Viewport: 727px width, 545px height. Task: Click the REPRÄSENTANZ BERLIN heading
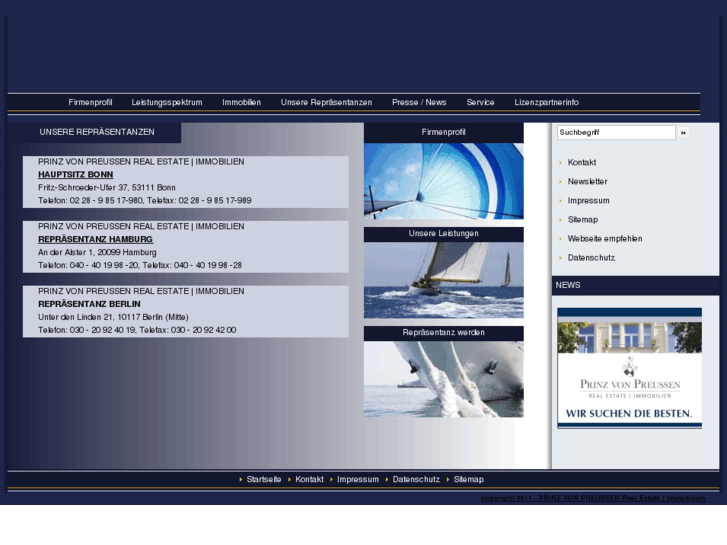pyautogui.click(x=89, y=304)
